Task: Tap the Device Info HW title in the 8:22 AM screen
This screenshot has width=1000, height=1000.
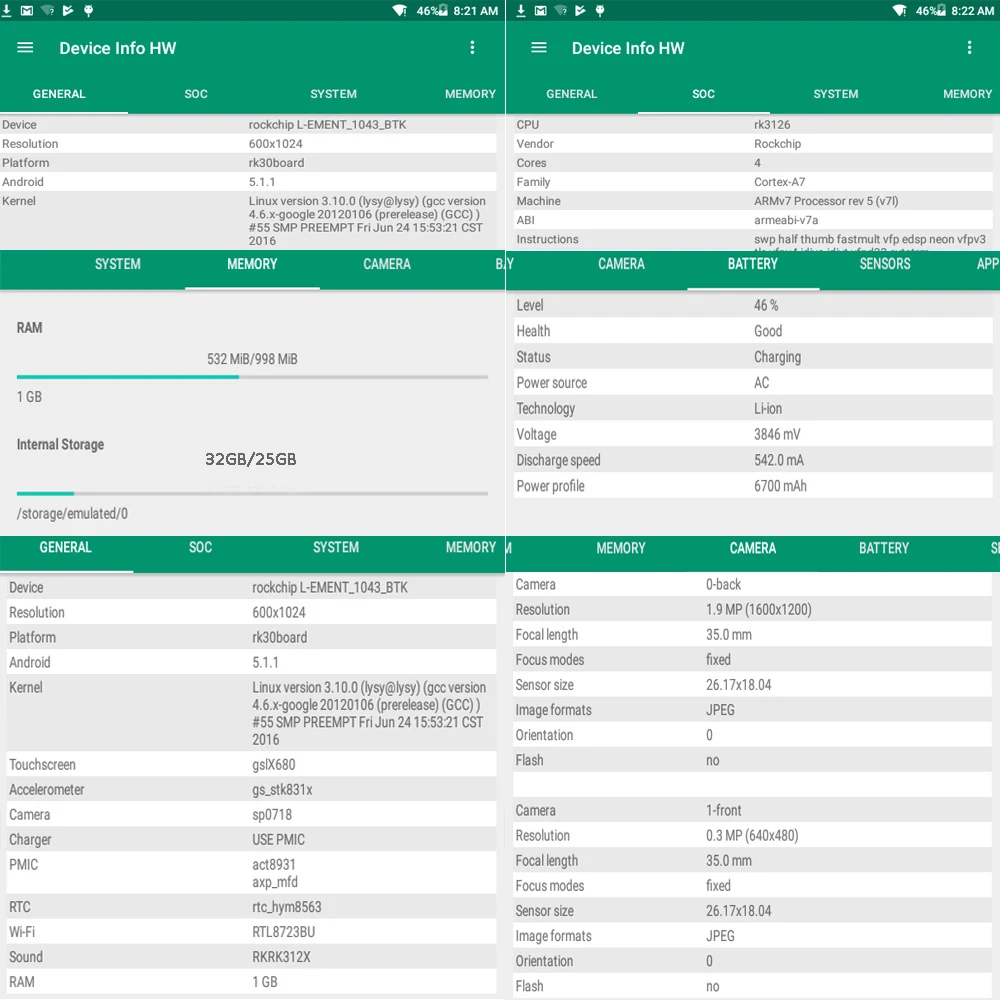Action: coord(628,48)
